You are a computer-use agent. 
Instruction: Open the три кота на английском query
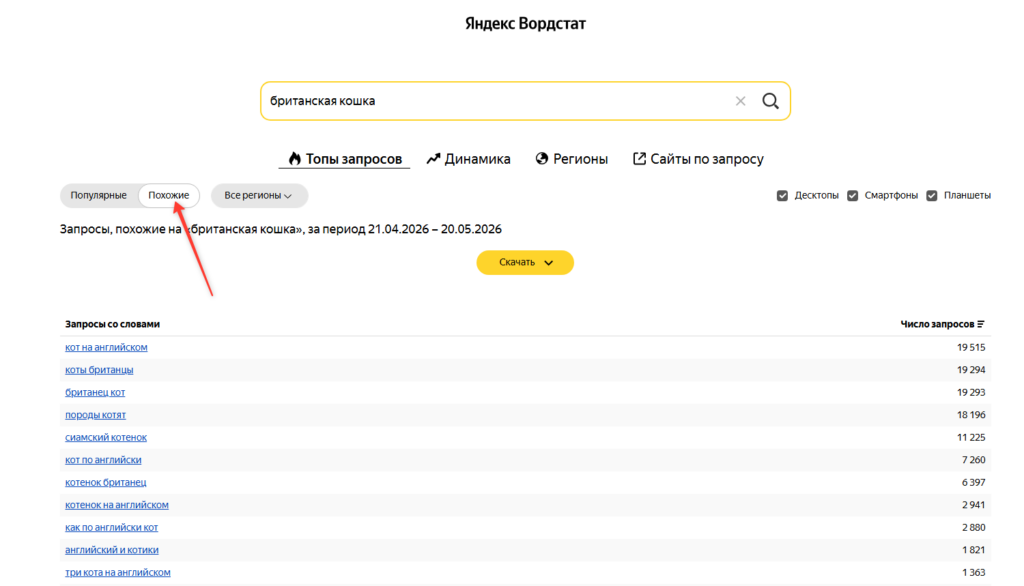(x=118, y=573)
